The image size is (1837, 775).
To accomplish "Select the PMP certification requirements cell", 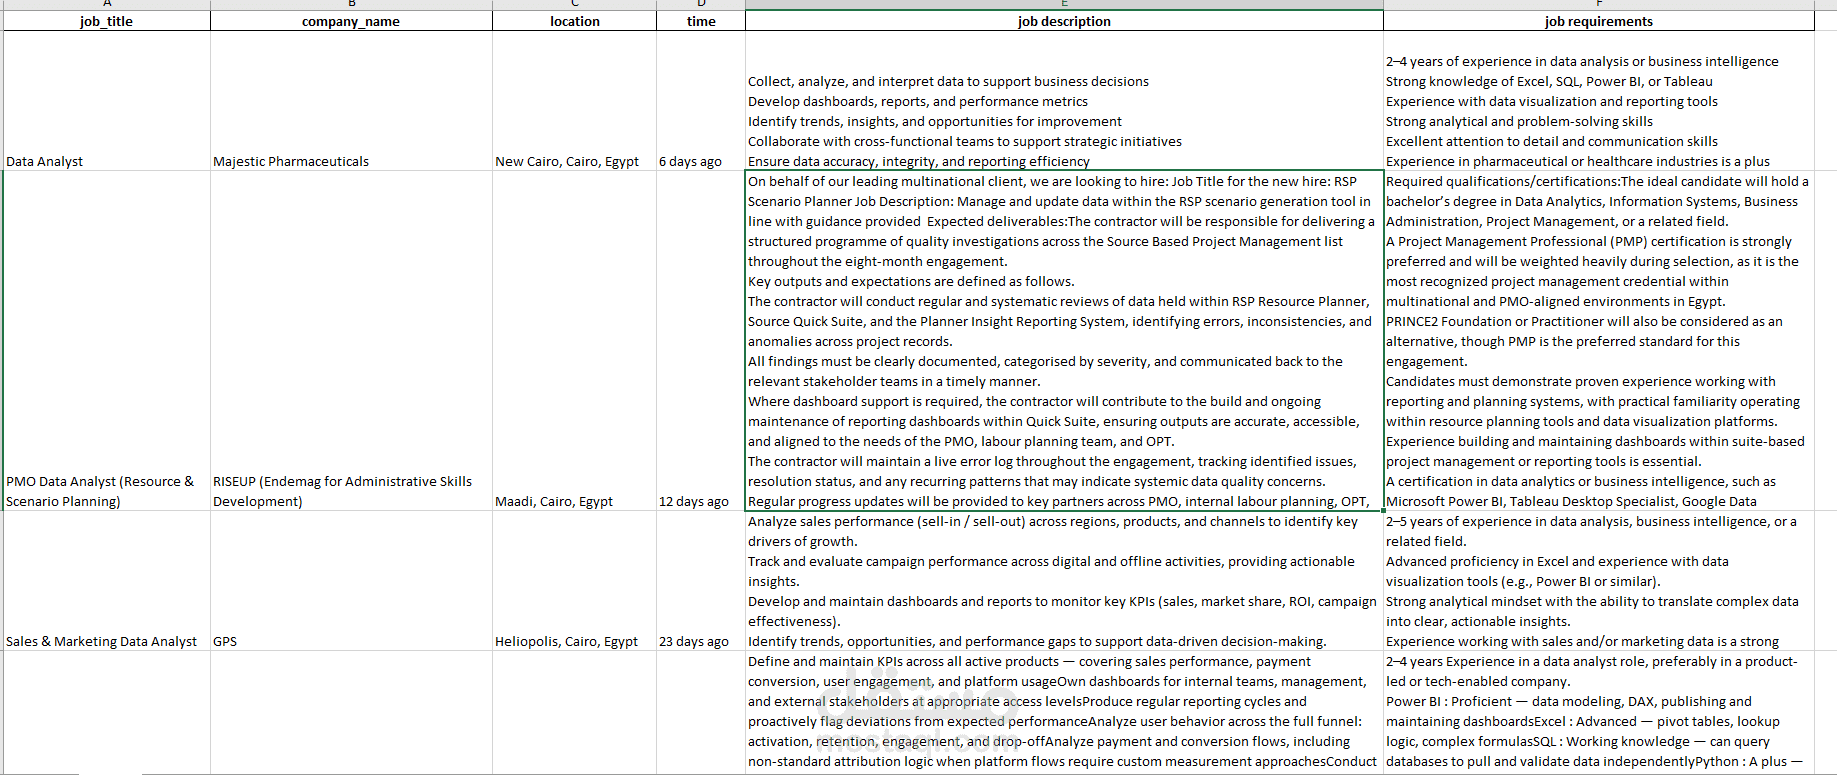I will (x=1598, y=341).
